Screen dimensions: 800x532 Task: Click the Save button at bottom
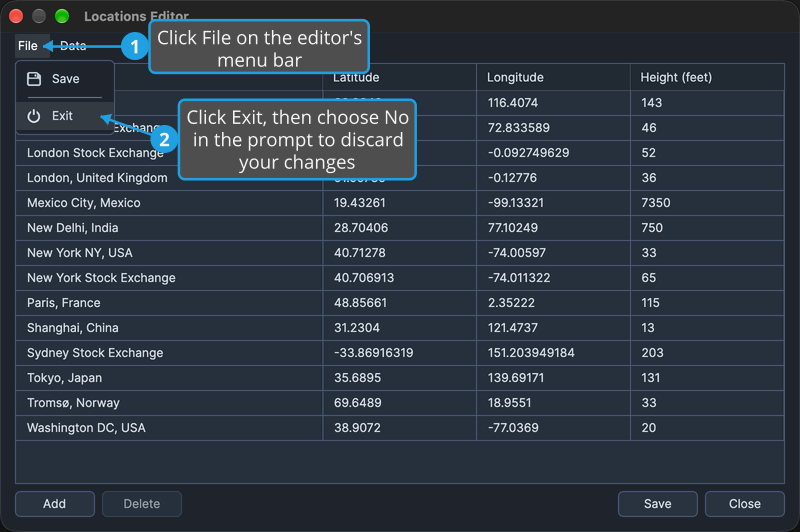(x=658, y=504)
